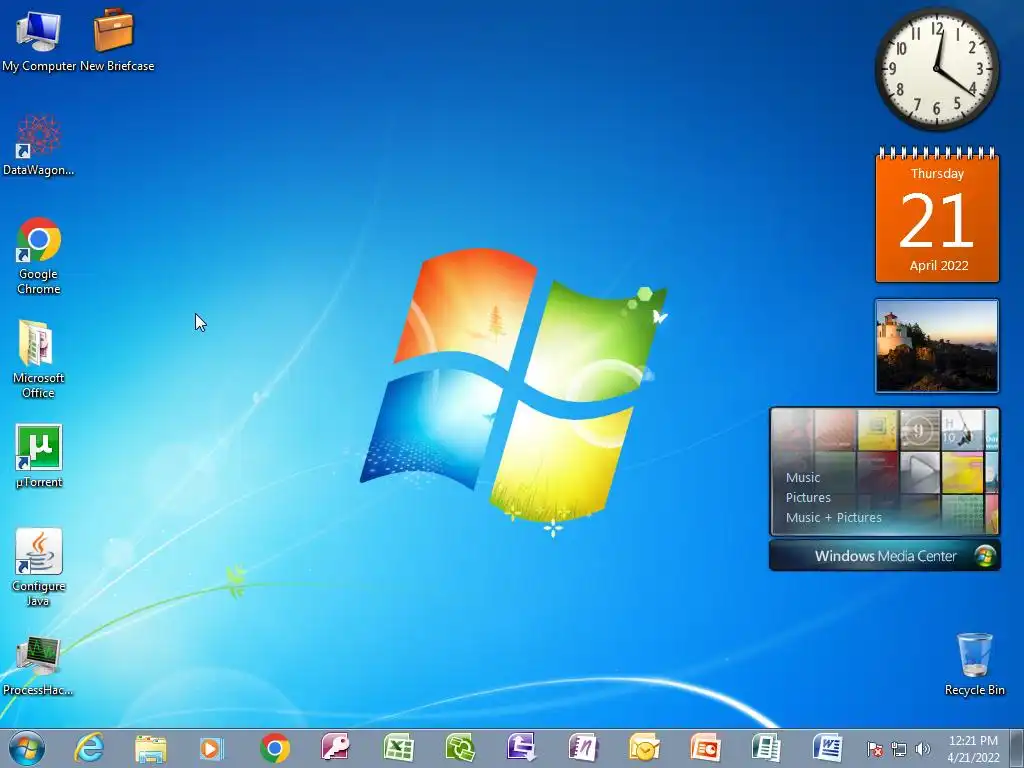
Task: Launch InfoPath from the taskbar
Action: tap(522, 748)
